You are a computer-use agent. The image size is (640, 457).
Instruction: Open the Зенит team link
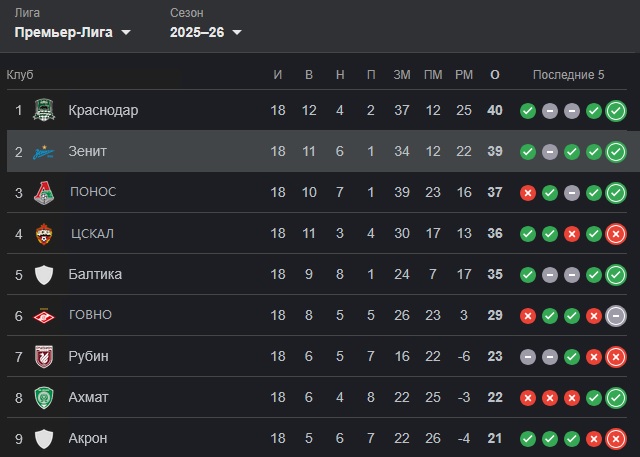[x=88, y=152]
